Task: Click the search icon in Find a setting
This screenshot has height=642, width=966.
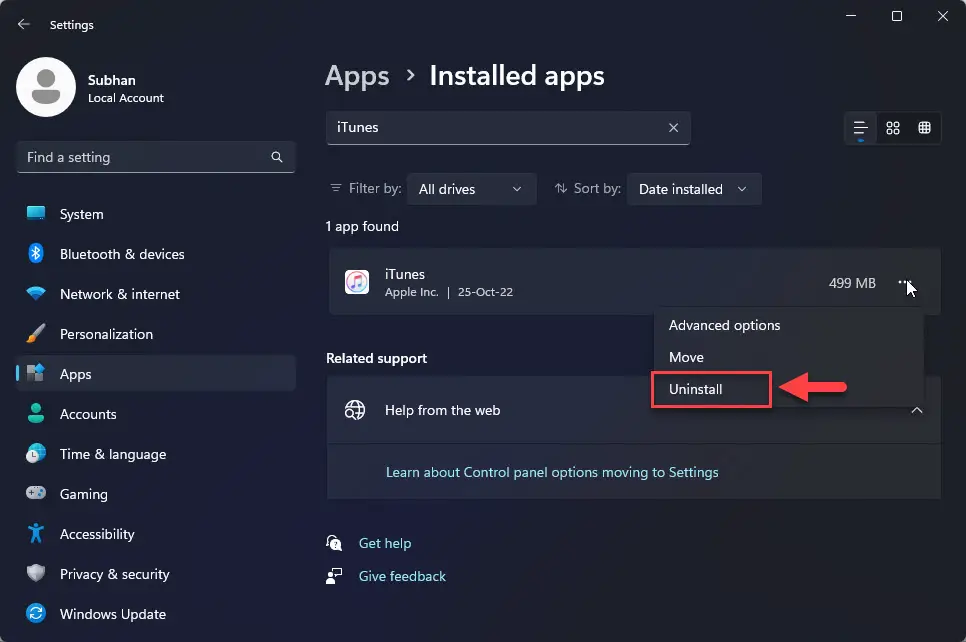Action: 277,157
